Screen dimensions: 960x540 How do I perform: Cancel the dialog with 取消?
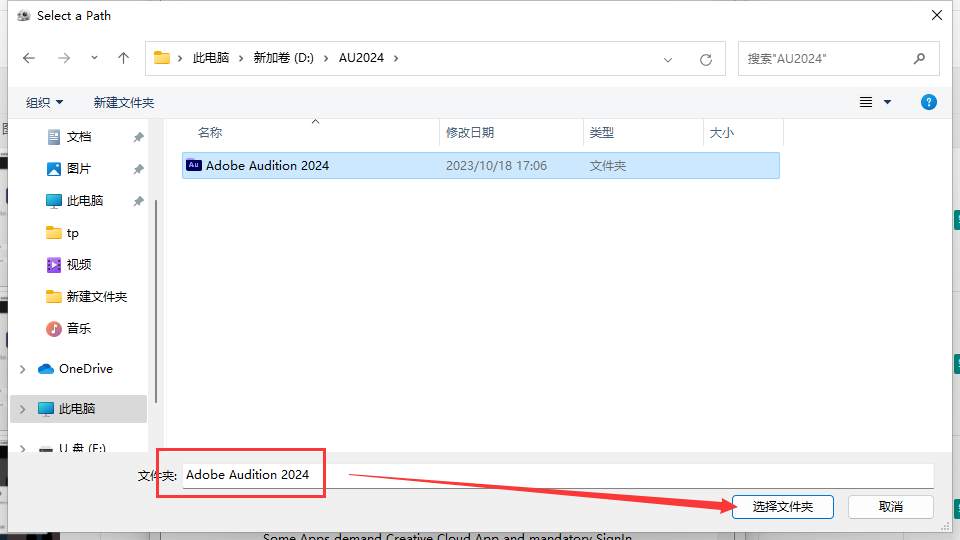pyautogui.click(x=891, y=507)
